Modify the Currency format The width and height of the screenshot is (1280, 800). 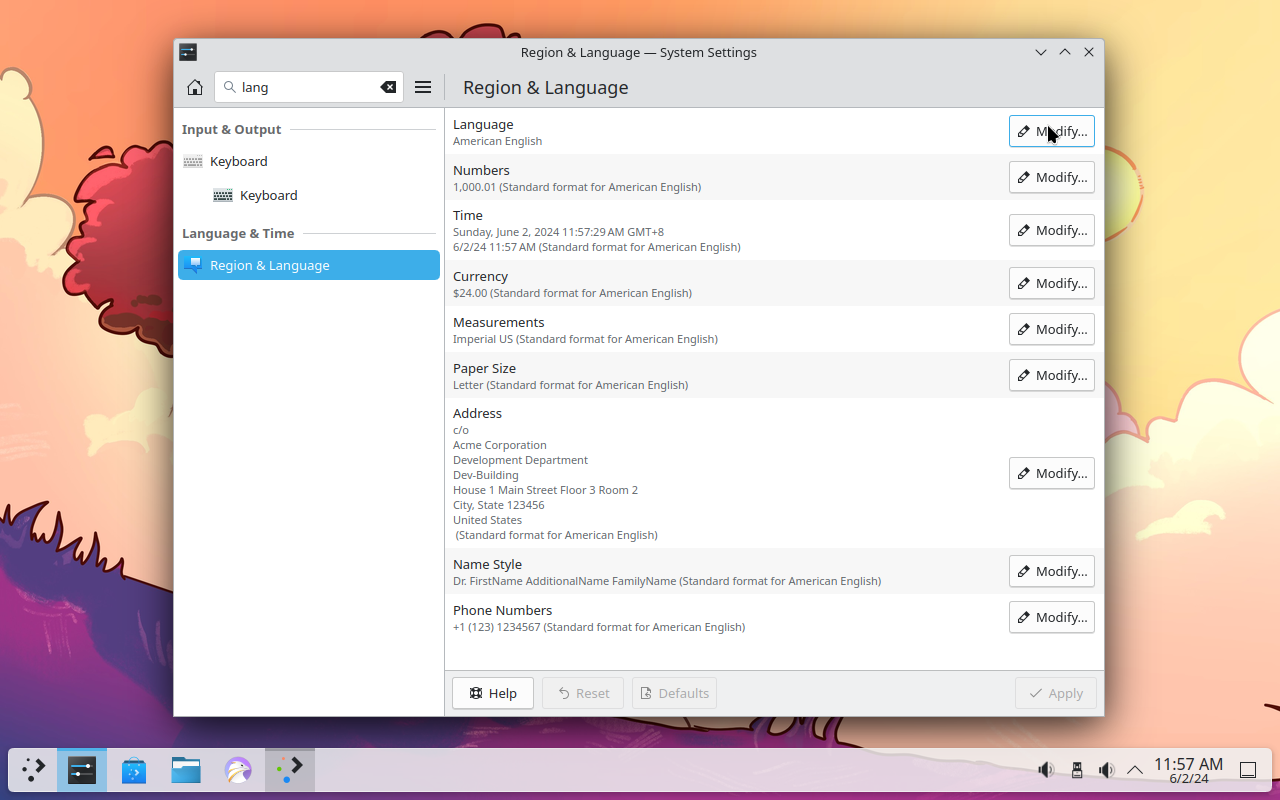coord(1052,283)
